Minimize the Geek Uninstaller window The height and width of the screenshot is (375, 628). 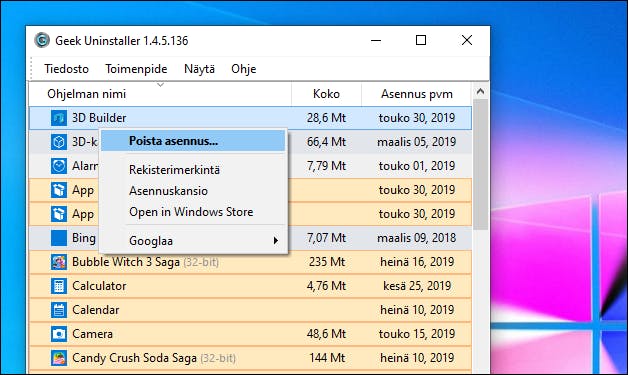pyautogui.click(x=376, y=40)
